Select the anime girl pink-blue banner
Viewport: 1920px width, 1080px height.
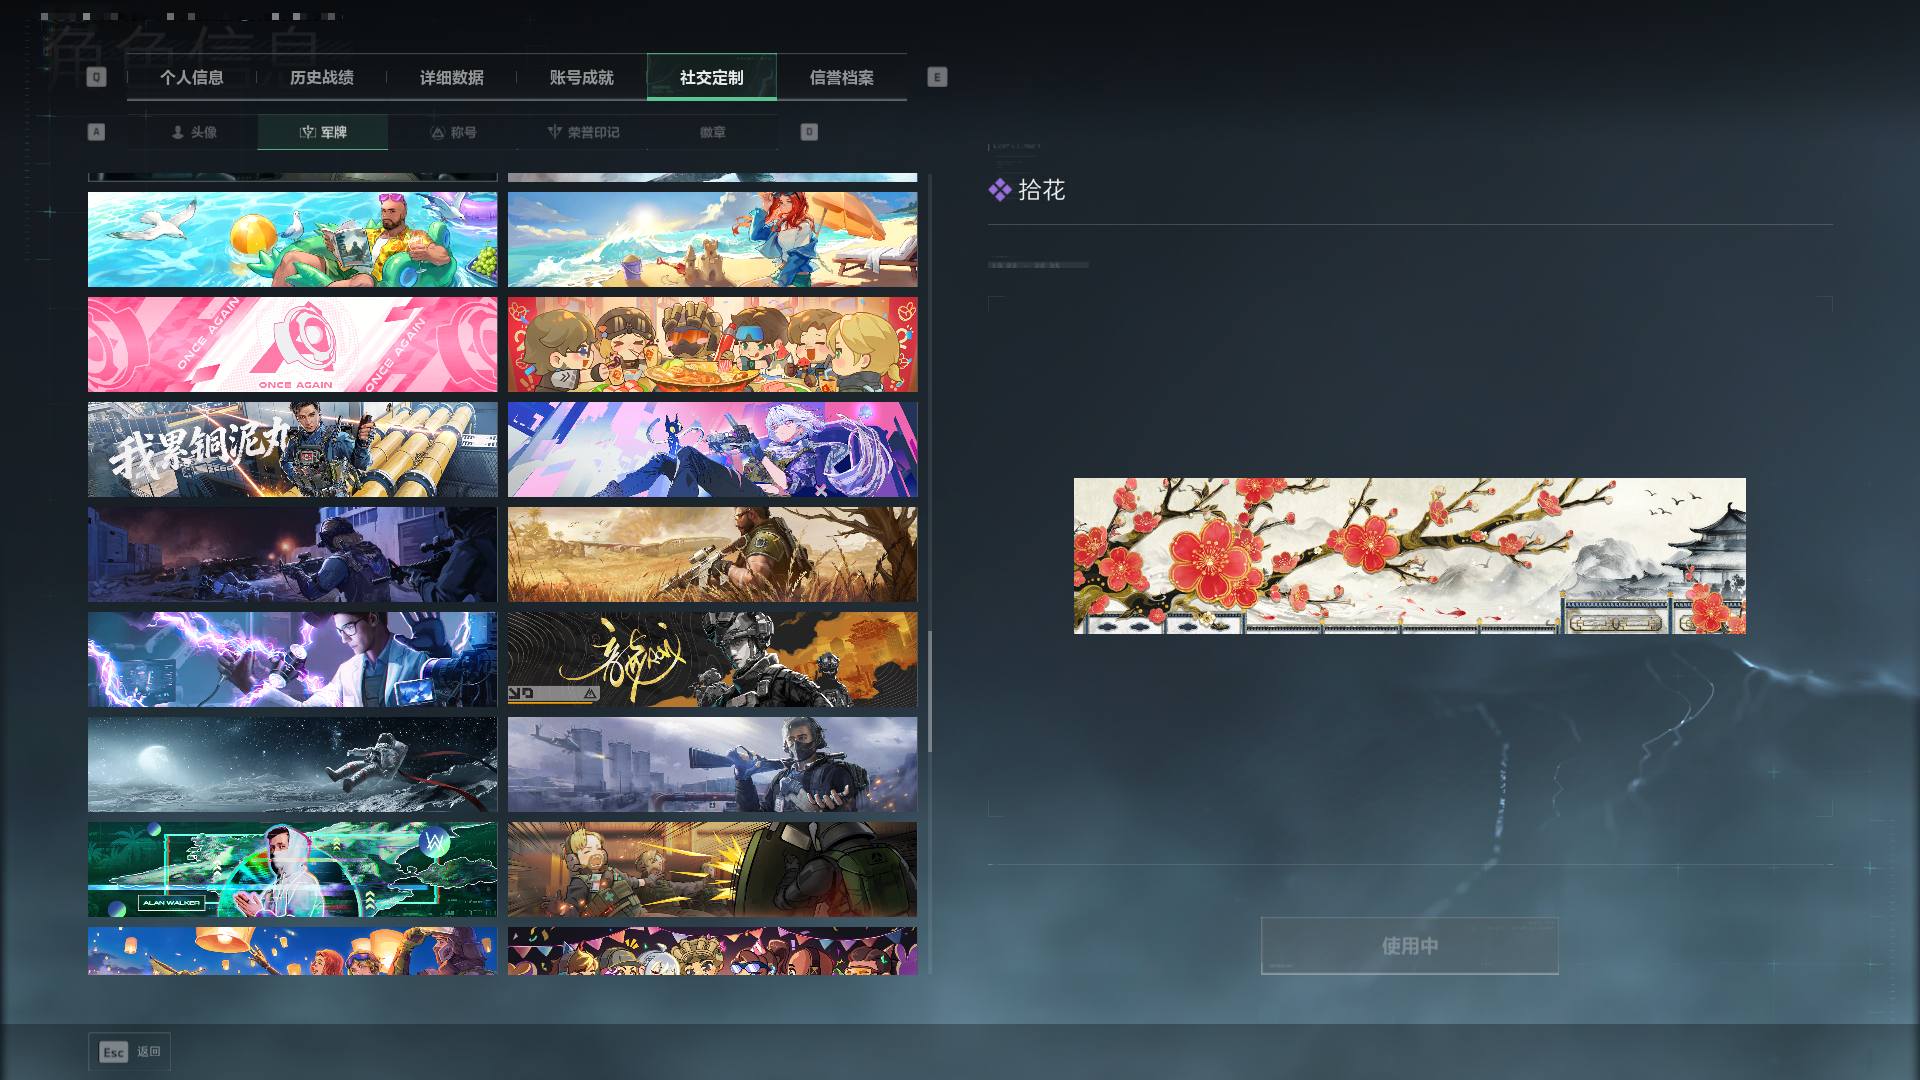[x=712, y=450]
